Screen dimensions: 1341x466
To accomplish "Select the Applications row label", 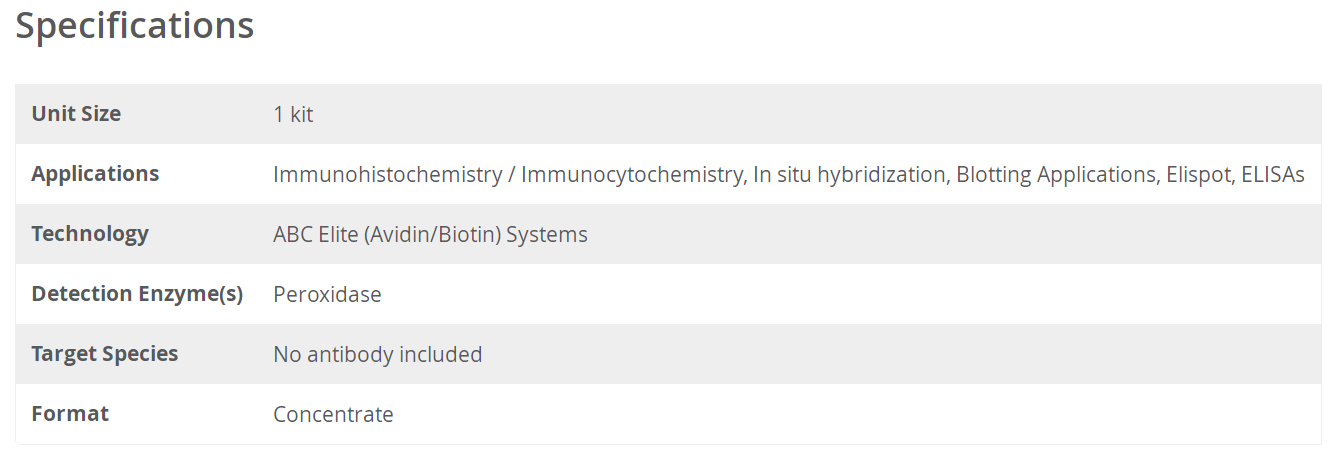I will (x=95, y=174).
